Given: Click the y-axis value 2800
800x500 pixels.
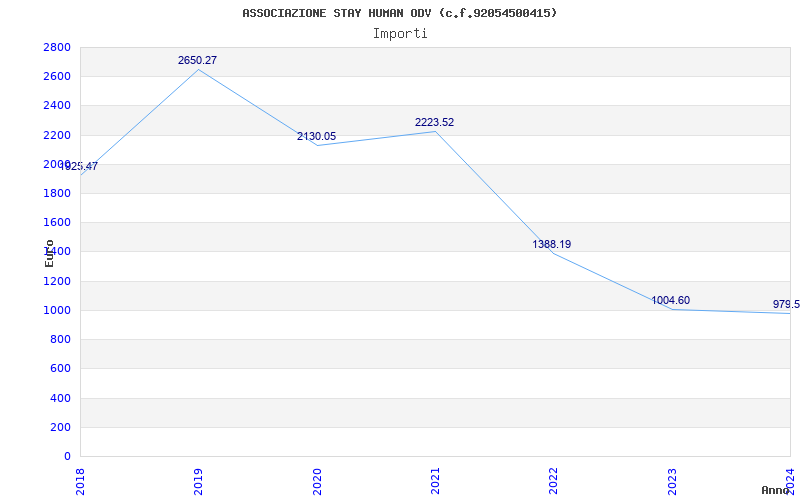Looking at the screenshot, I should click(x=57, y=47).
